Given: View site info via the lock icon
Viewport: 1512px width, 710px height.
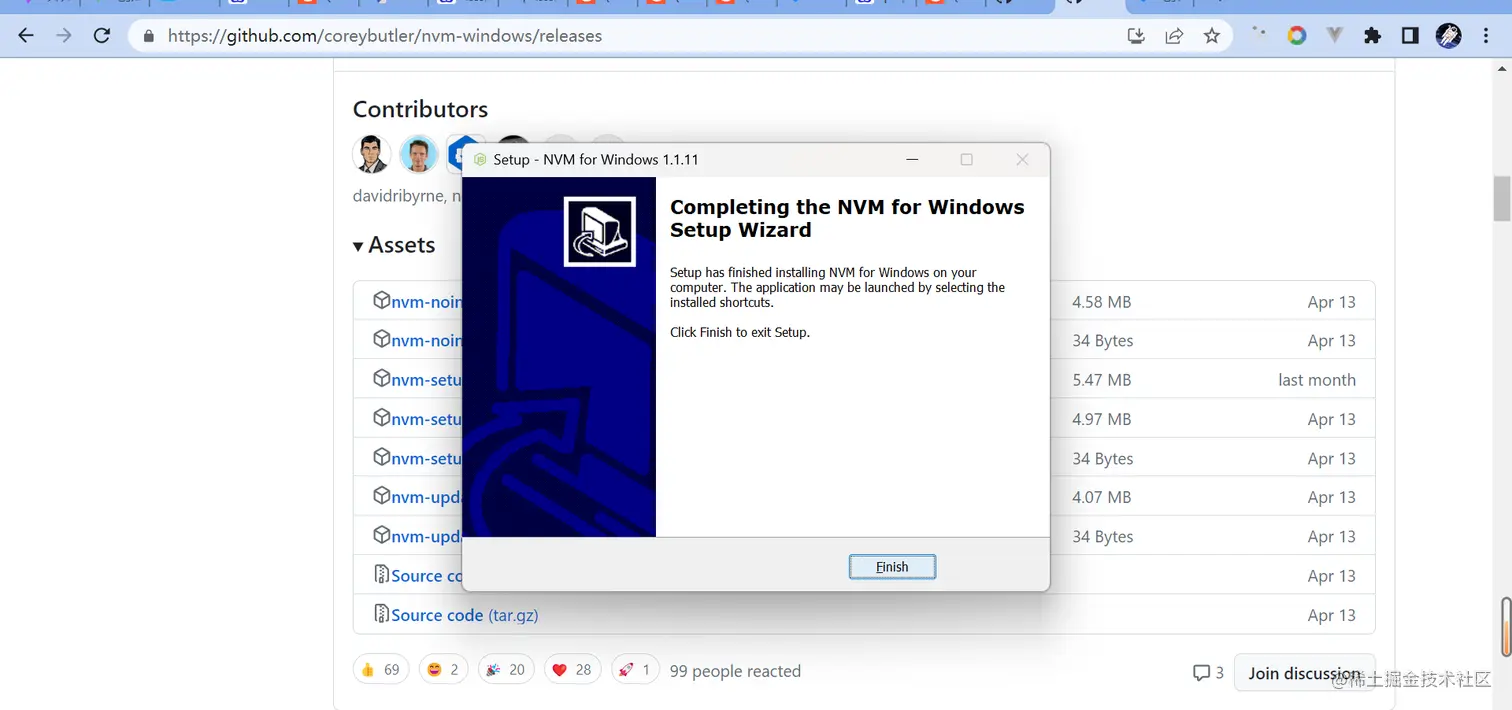Looking at the screenshot, I should pos(150,36).
